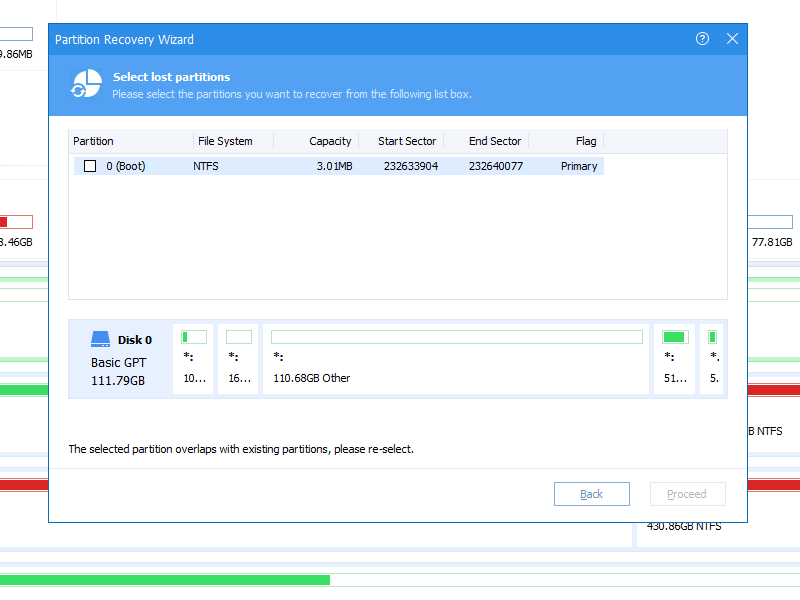The height and width of the screenshot is (600, 800).
Task: Click the partition recovery wizard header icon
Action: coord(86,84)
